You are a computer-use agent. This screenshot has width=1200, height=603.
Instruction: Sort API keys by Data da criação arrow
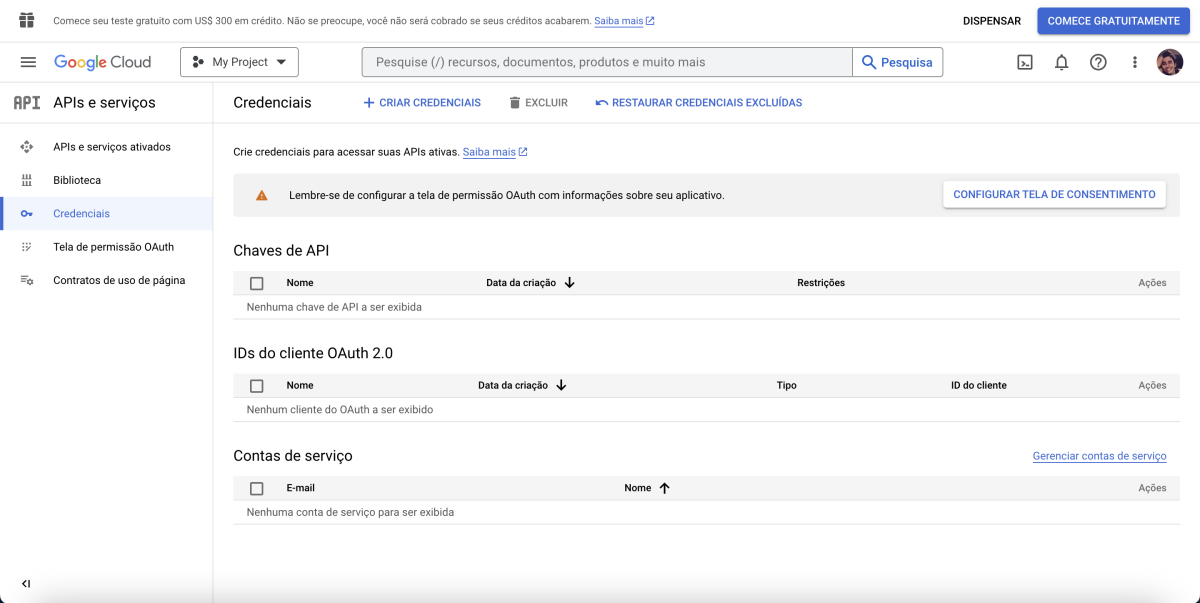tap(570, 283)
